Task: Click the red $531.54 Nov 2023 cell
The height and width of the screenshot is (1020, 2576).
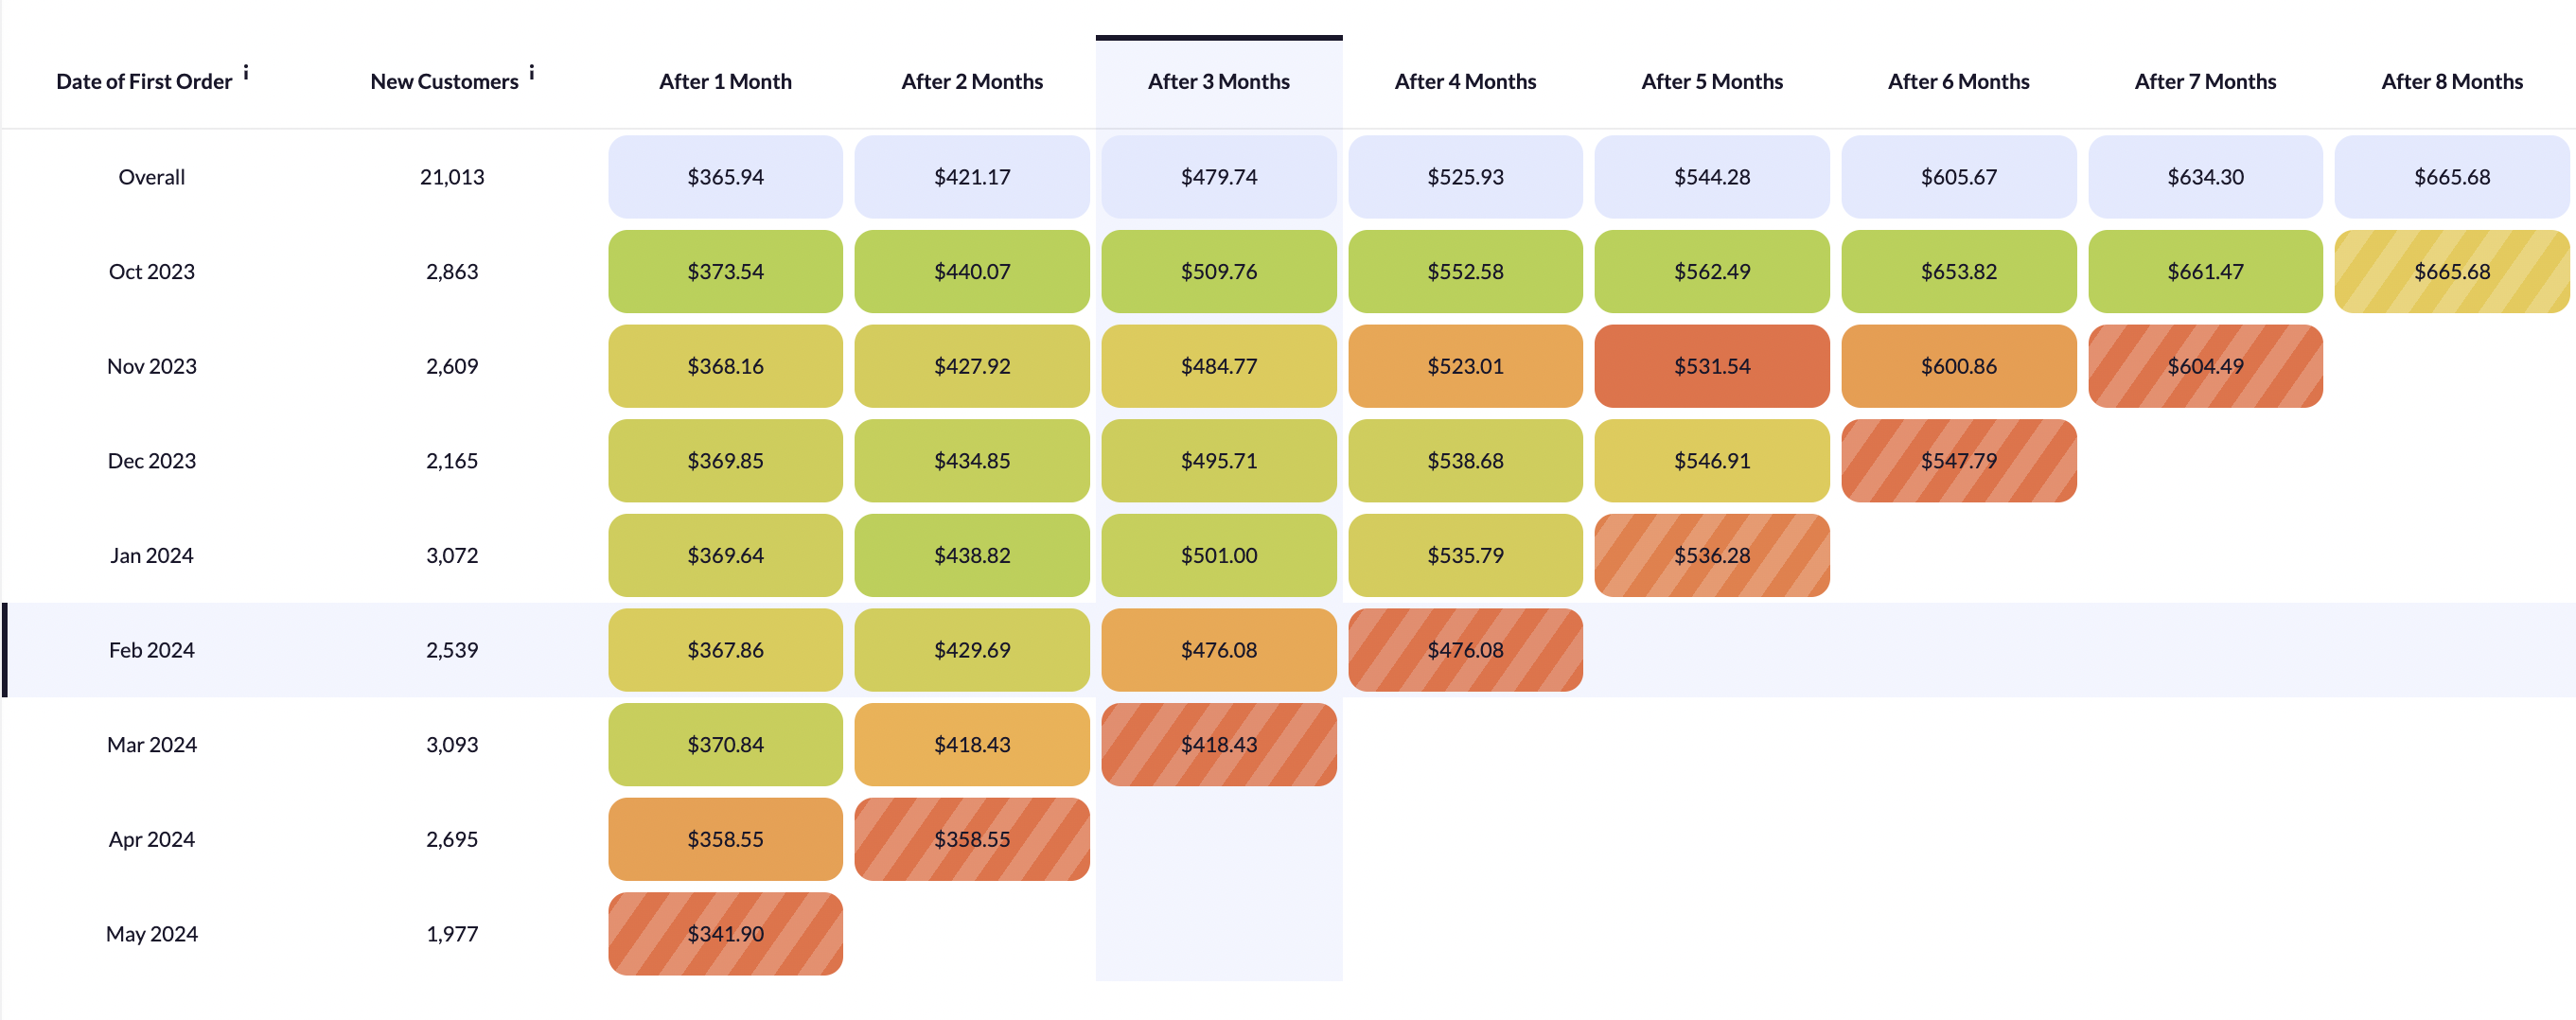Action: coord(1711,366)
